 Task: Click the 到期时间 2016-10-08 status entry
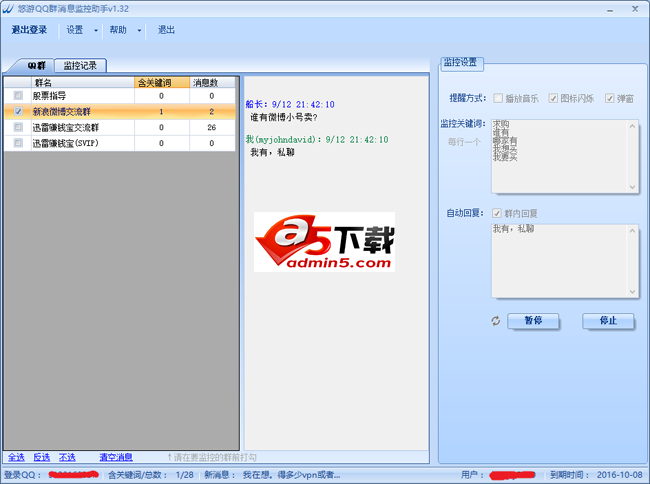tap(596, 475)
